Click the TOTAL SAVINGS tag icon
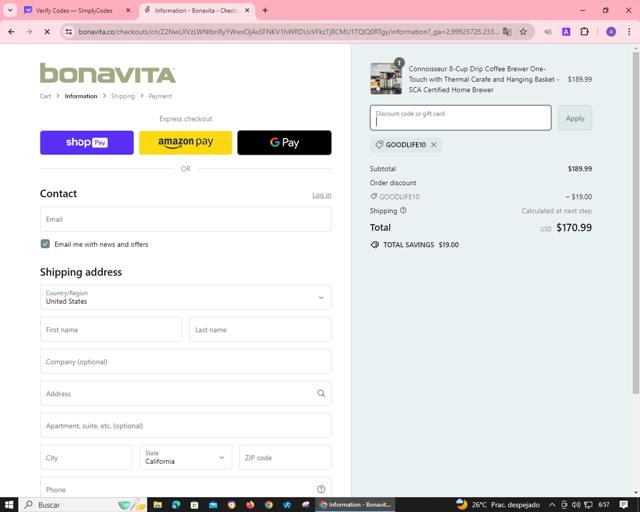 (375, 245)
